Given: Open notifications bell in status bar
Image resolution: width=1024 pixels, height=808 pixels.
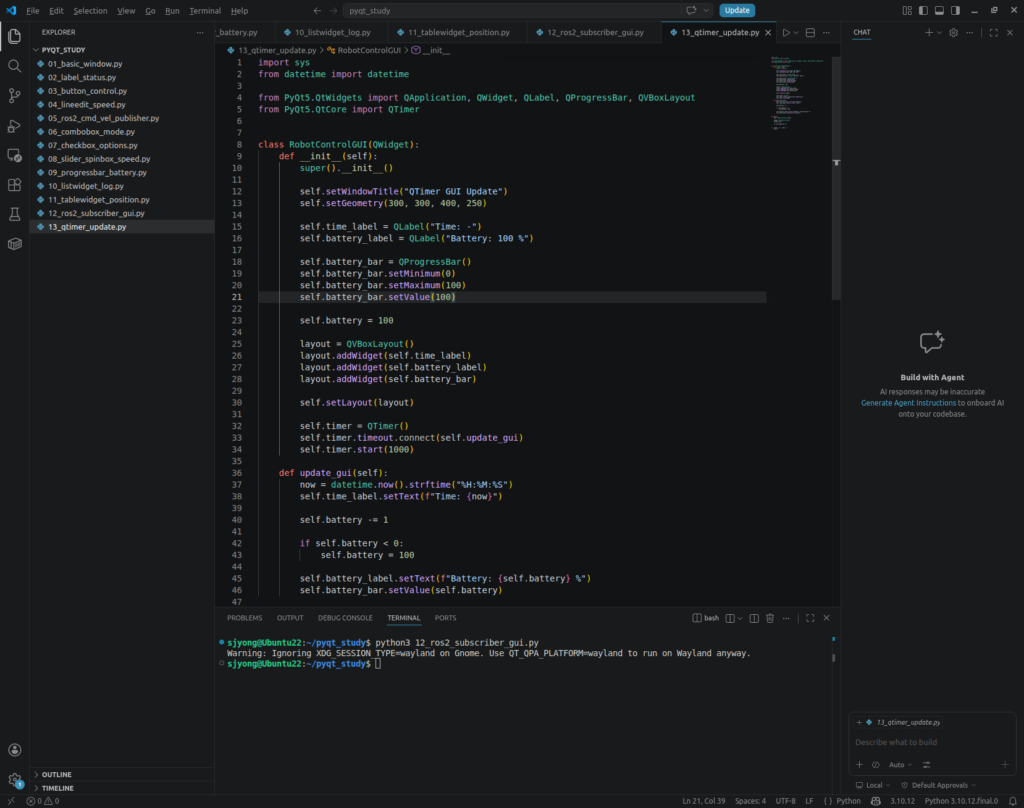Looking at the screenshot, I should tap(1013, 801).
